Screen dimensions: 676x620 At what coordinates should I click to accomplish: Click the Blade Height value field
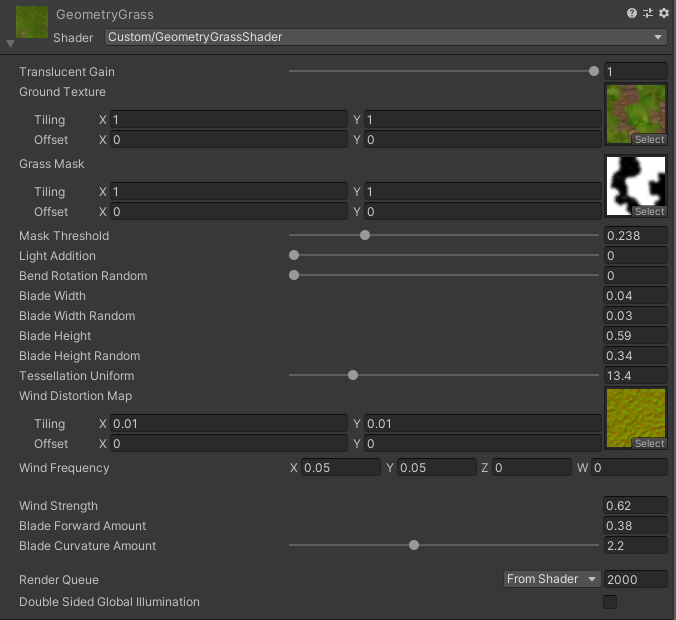tap(635, 335)
